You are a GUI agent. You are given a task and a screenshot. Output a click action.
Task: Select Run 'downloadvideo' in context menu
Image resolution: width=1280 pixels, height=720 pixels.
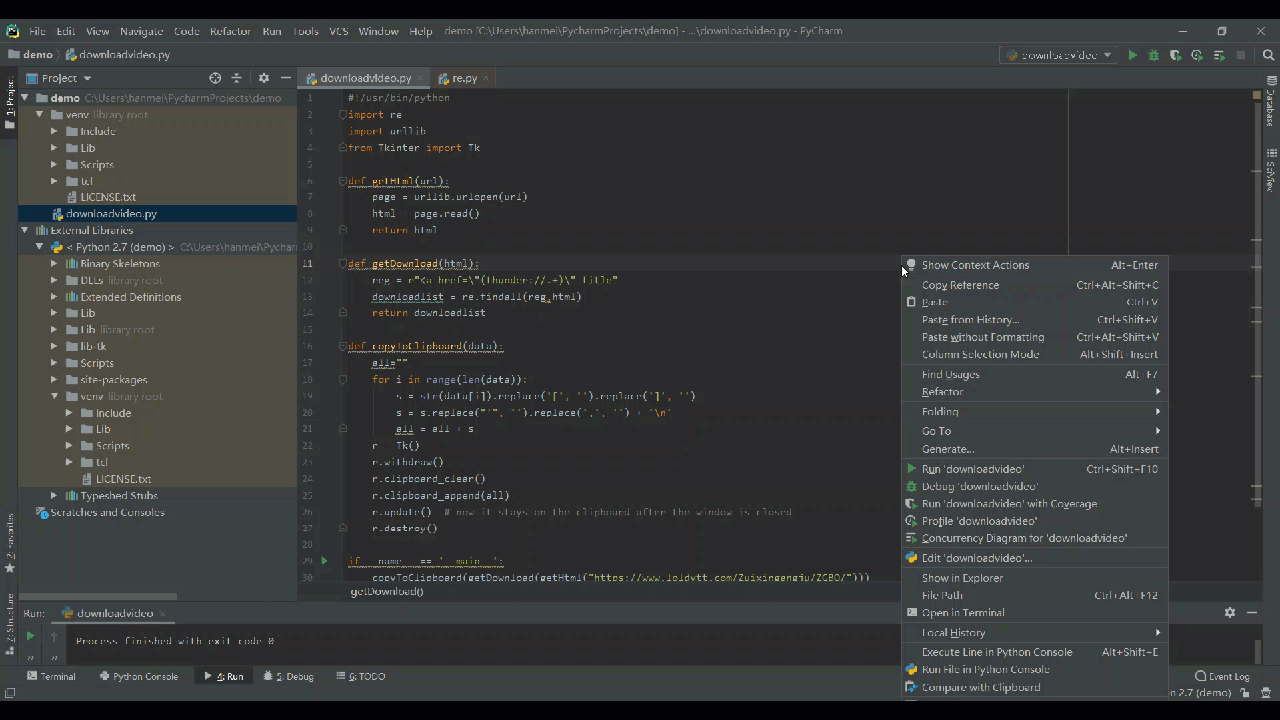tap(1035, 469)
